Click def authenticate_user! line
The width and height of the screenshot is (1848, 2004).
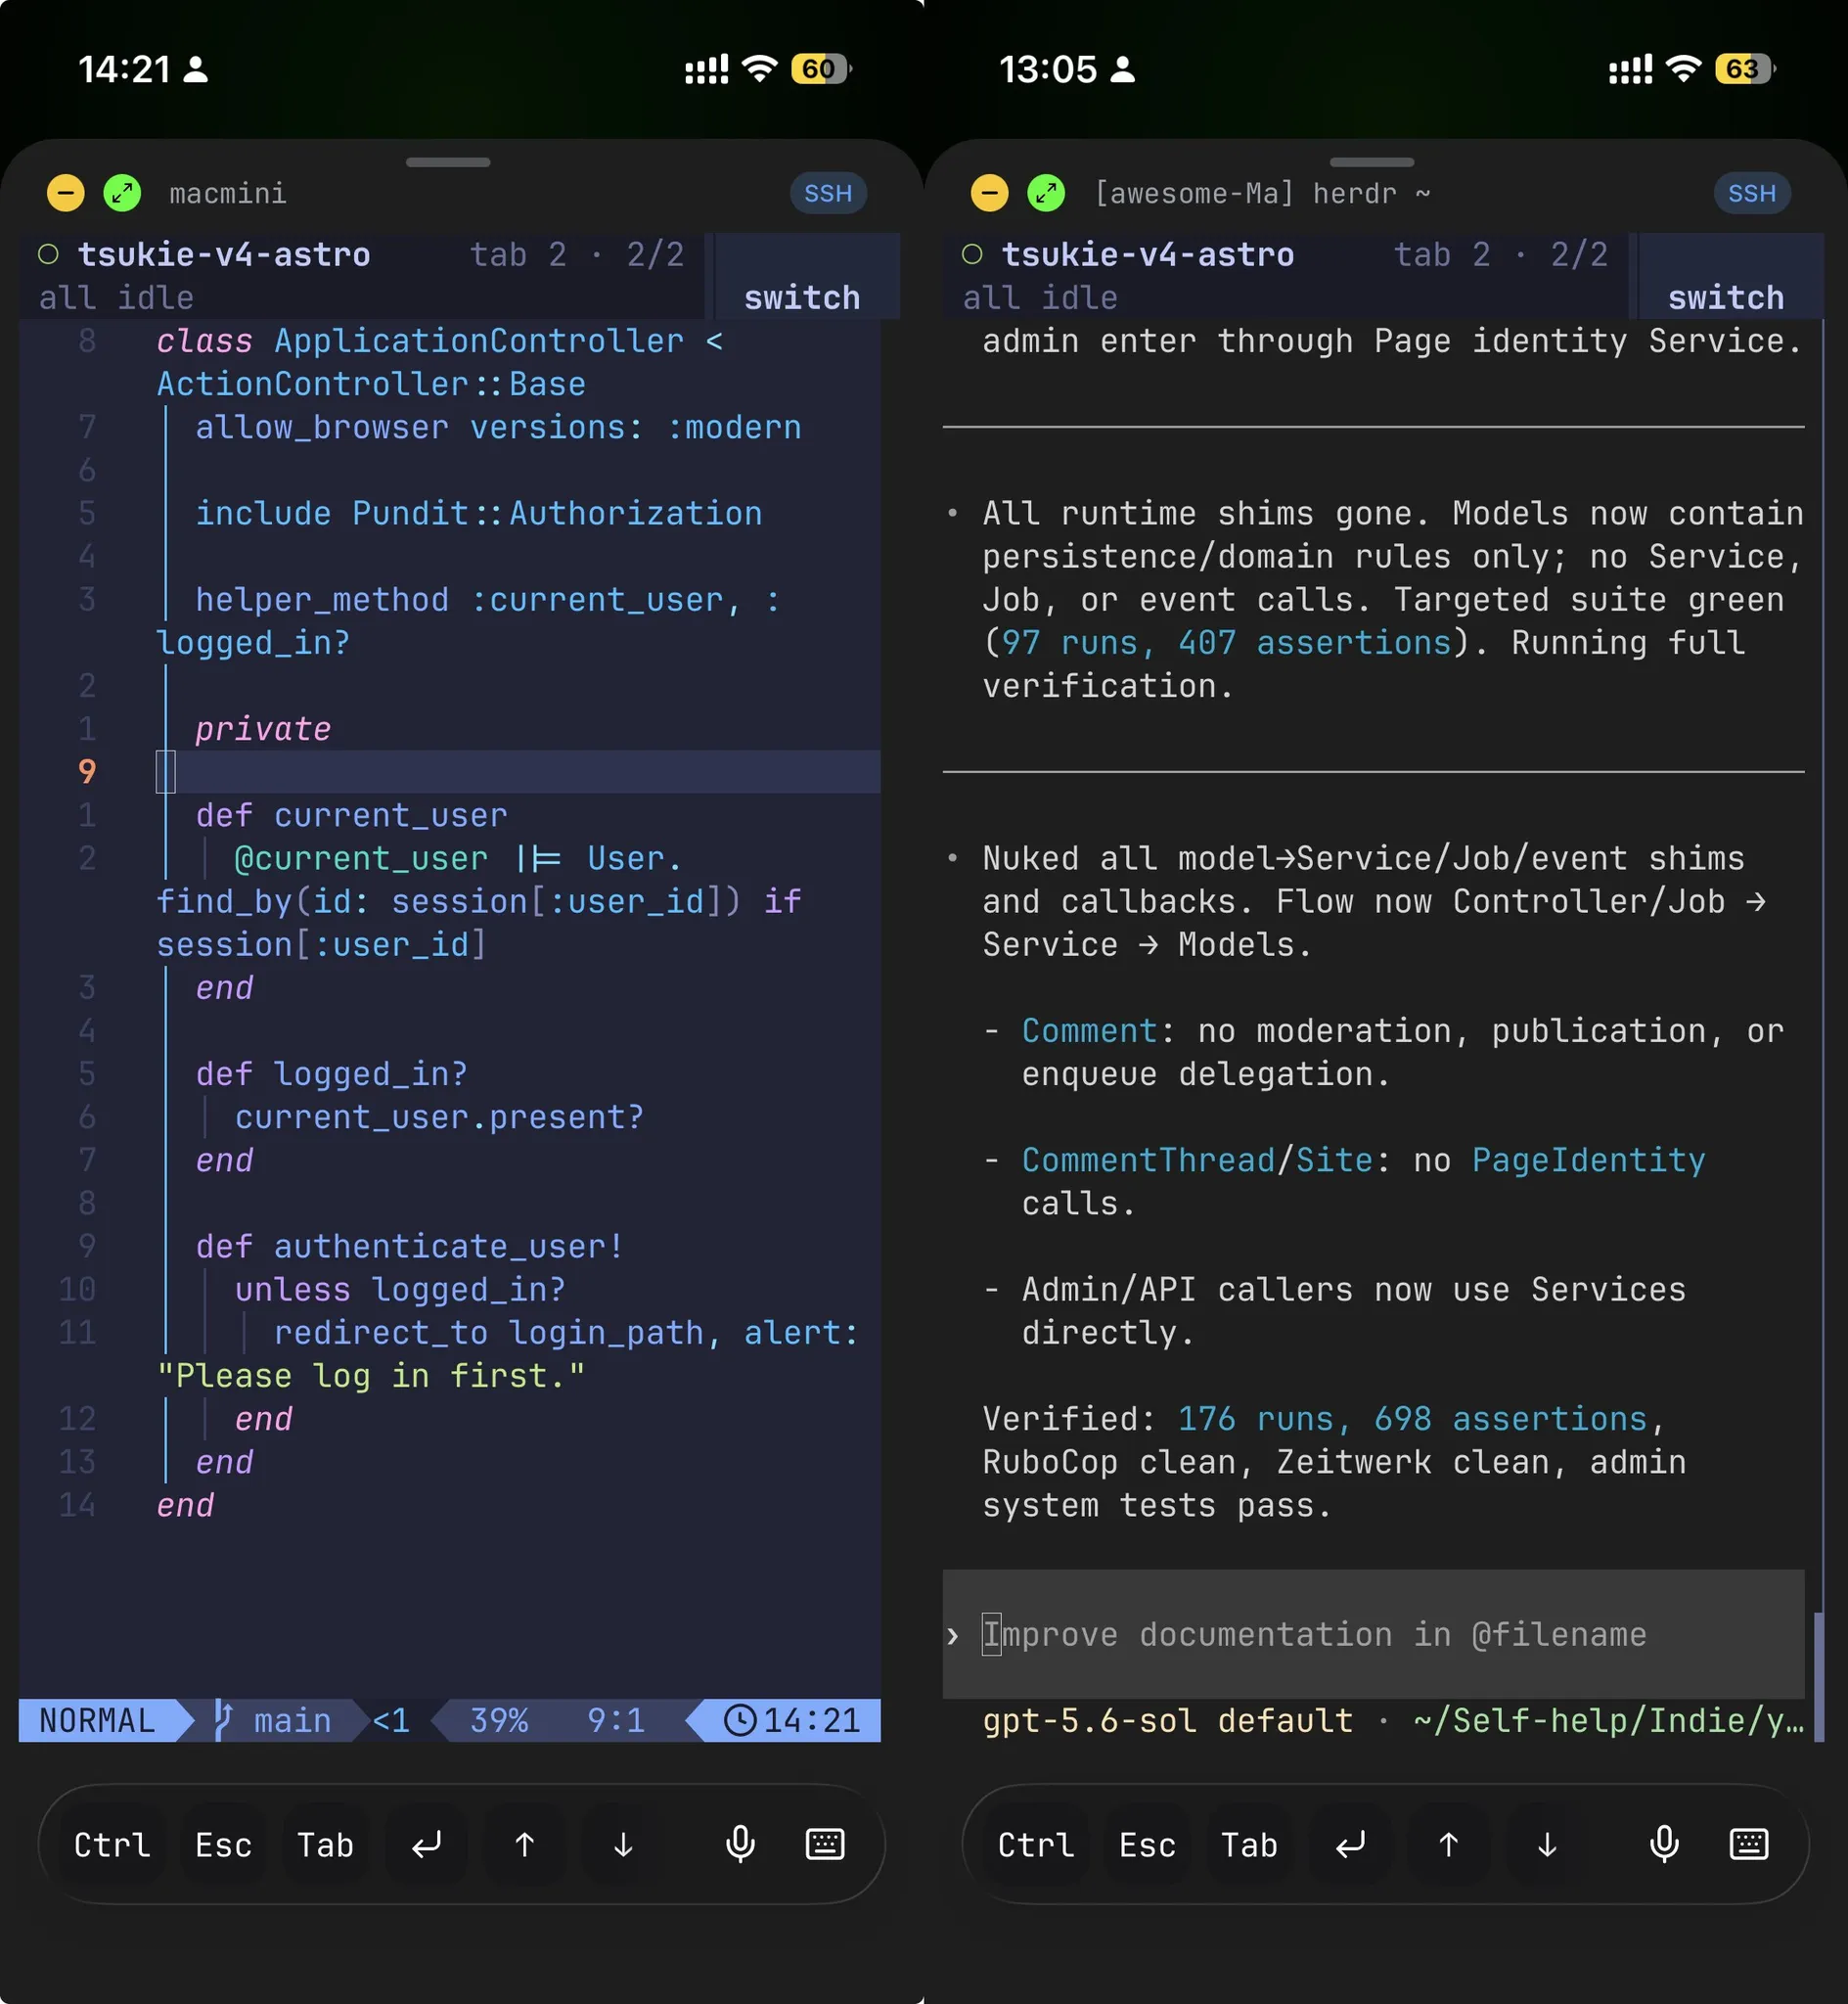(x=410, y=1246)
